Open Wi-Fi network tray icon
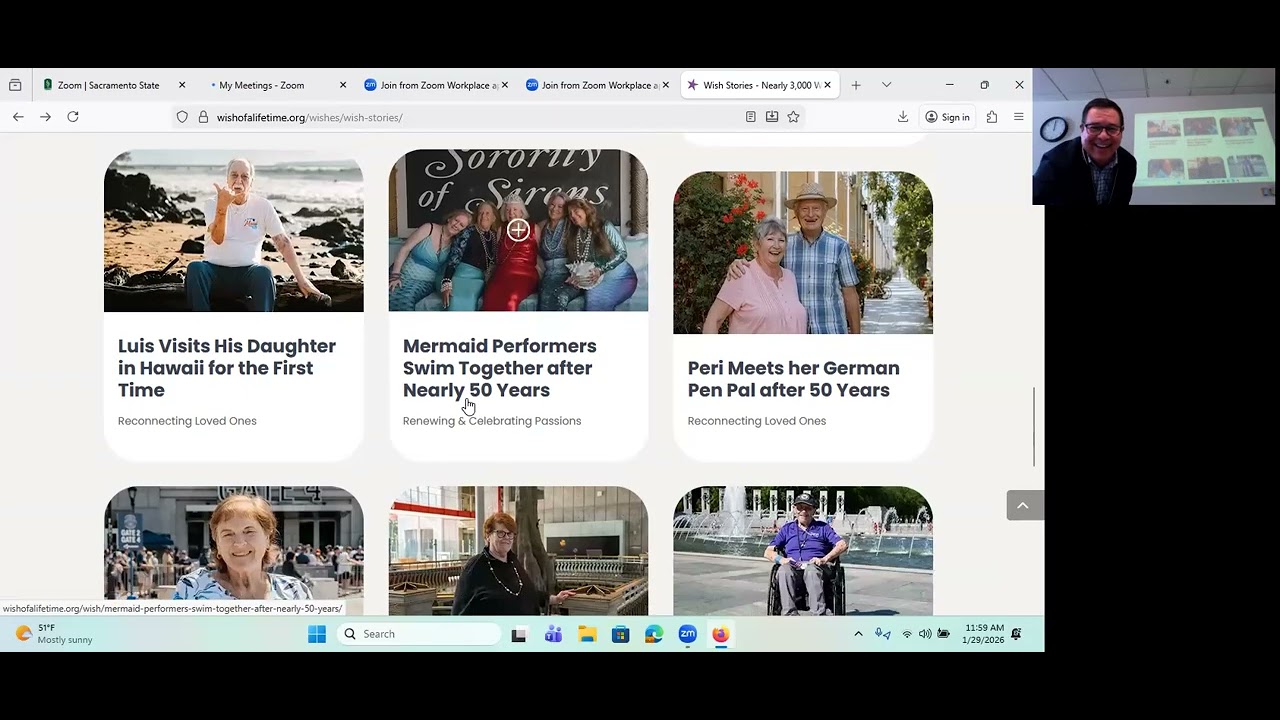Viewport: 1280px width, 720px height. pos(907,634)
